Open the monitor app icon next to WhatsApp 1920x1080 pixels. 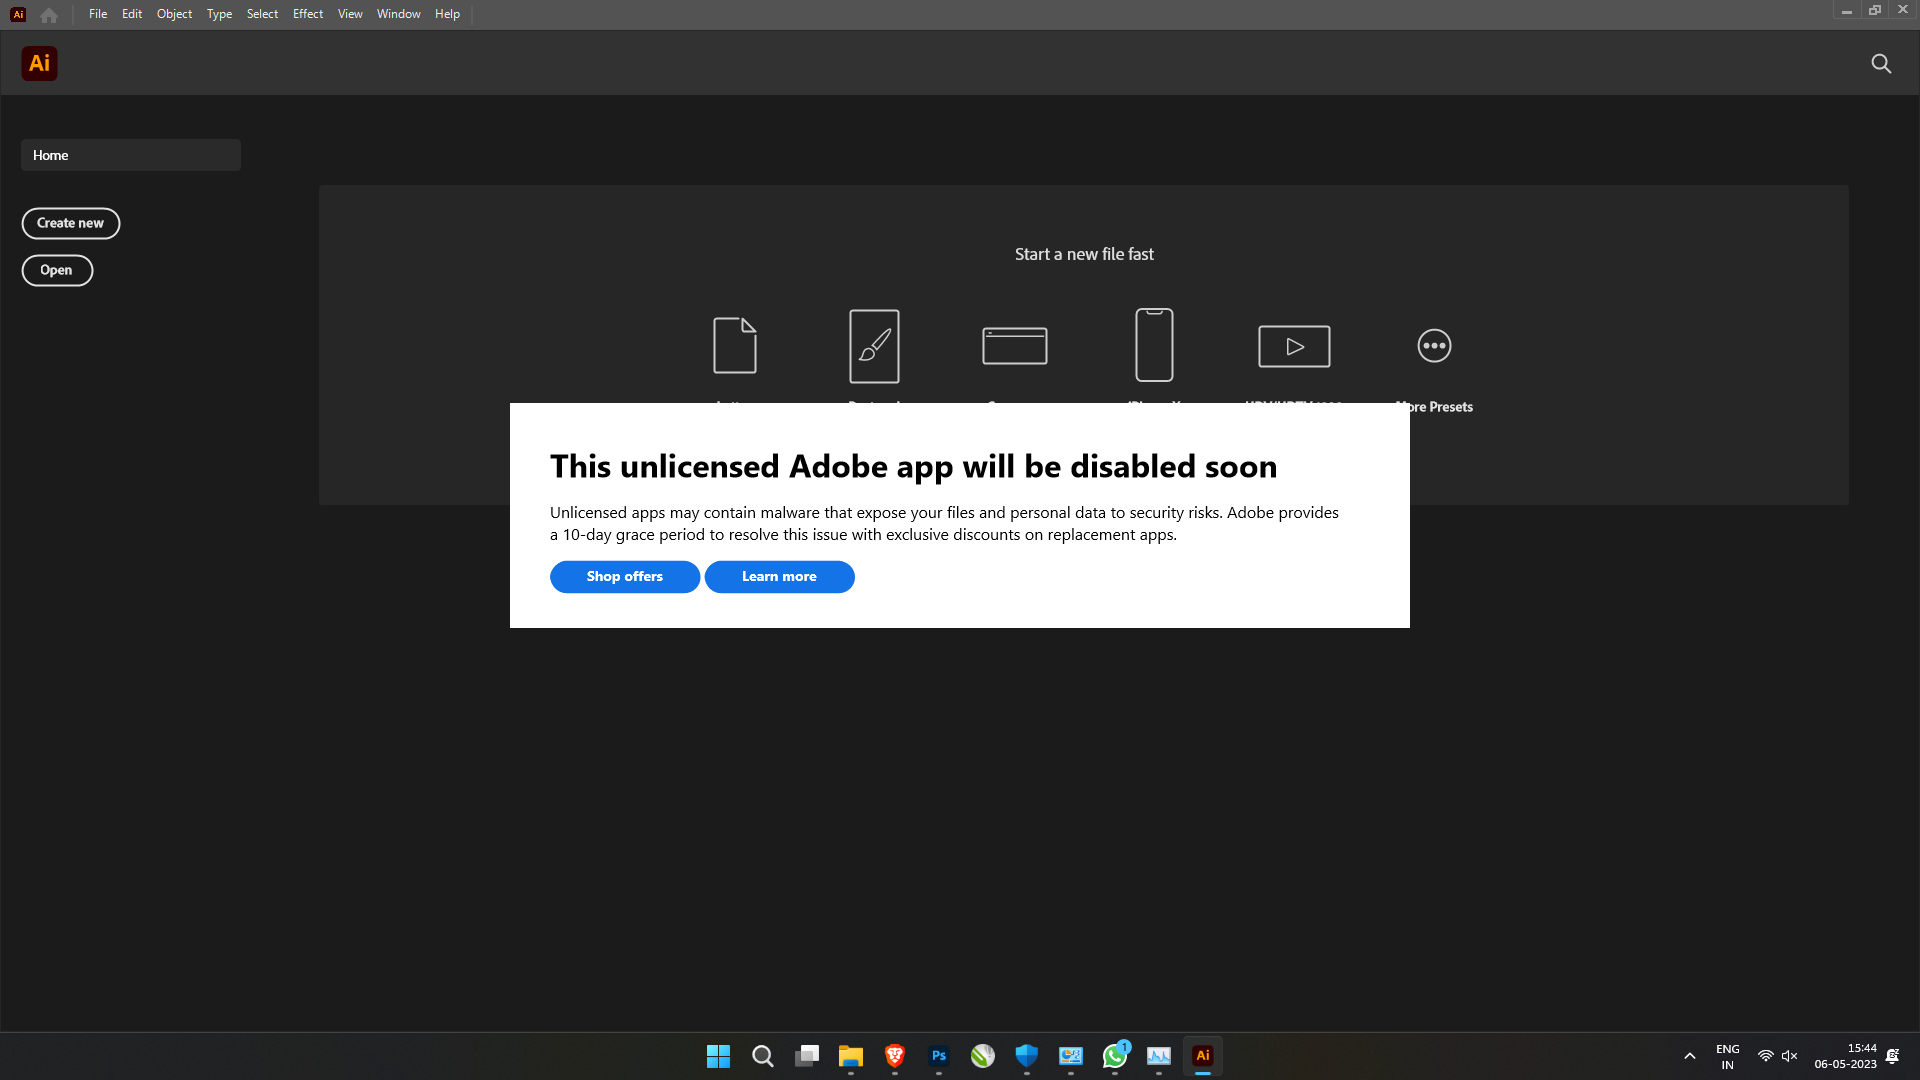(1071, 1056)
